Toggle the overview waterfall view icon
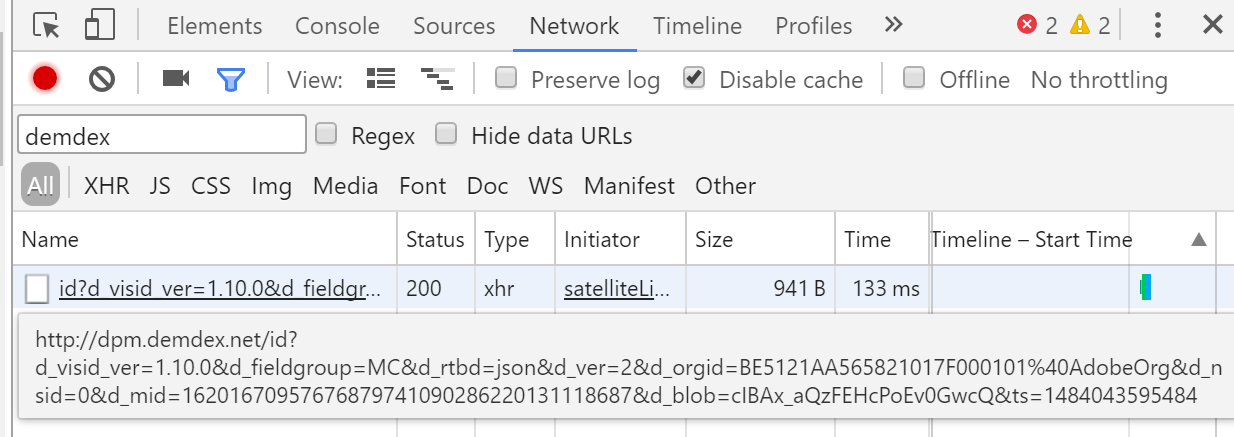The image size is (1234, 437). pyautogui.click(x=436, y=79)
